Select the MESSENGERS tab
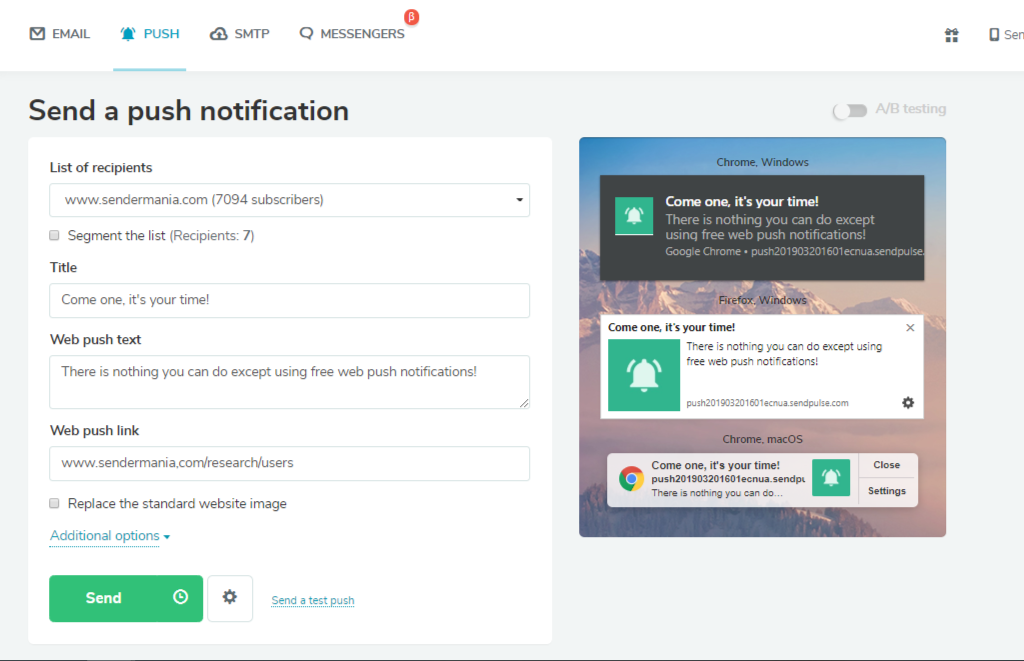The image size is (1024, 661). (356, 33)
